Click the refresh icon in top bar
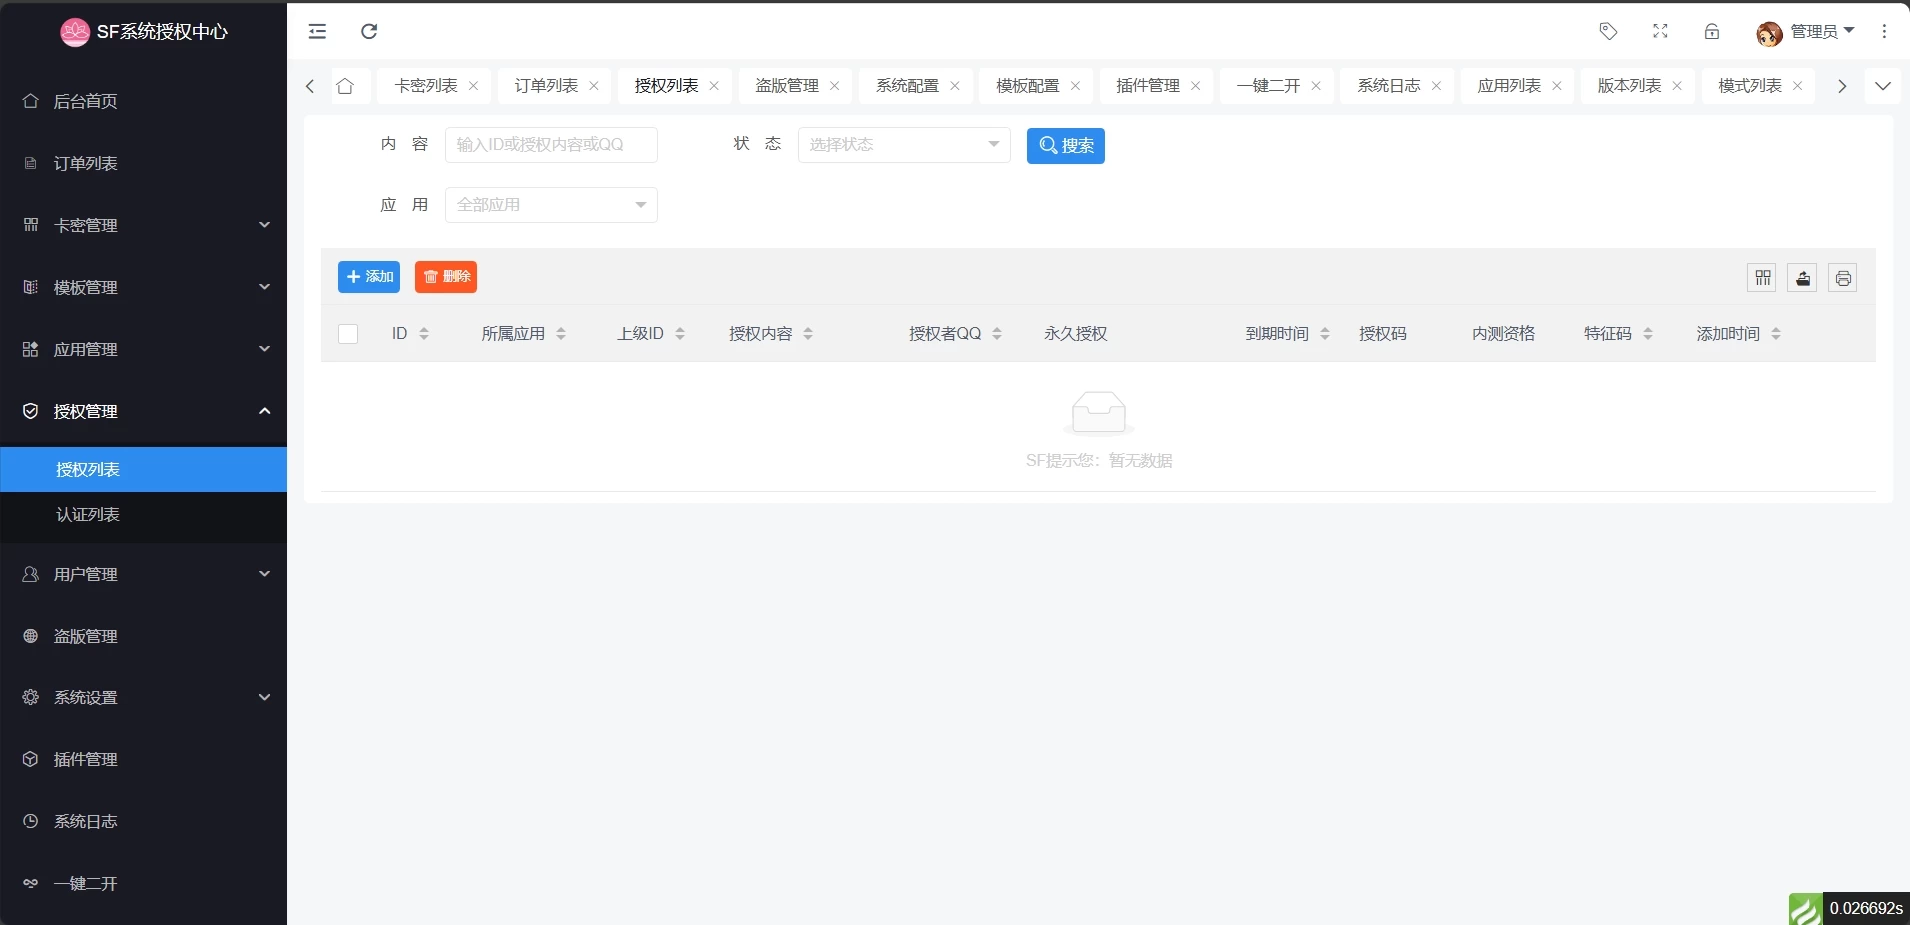 [369, 31]
